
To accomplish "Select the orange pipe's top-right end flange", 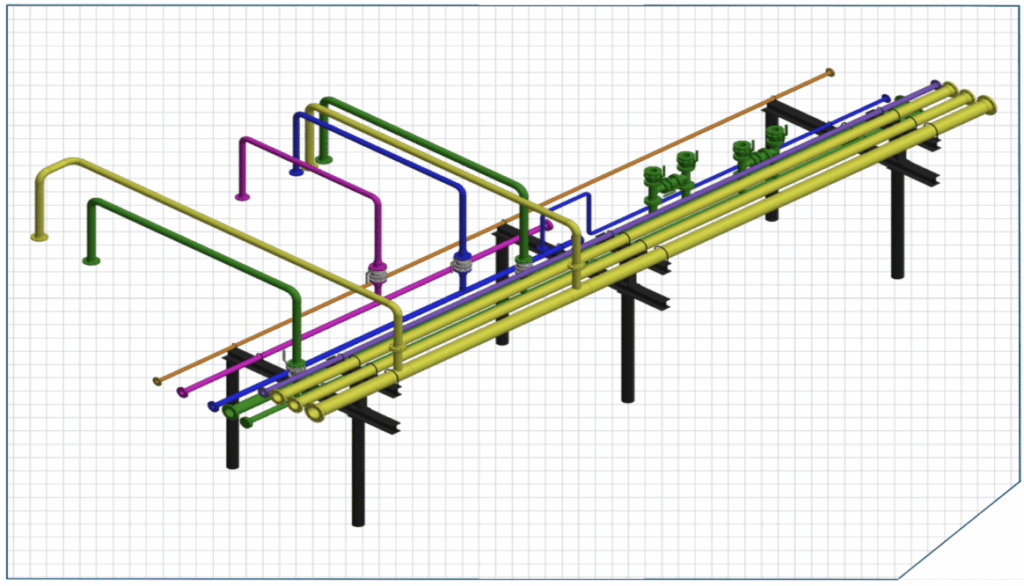I will click(829, 72).
